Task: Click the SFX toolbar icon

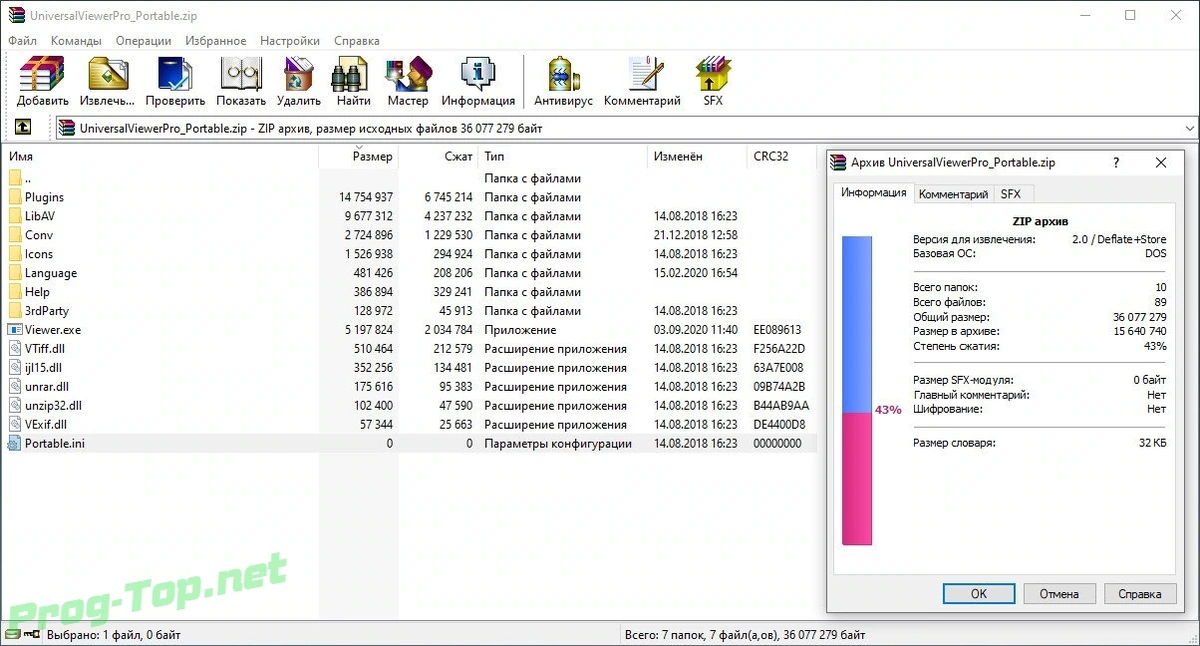Action: 713,74
